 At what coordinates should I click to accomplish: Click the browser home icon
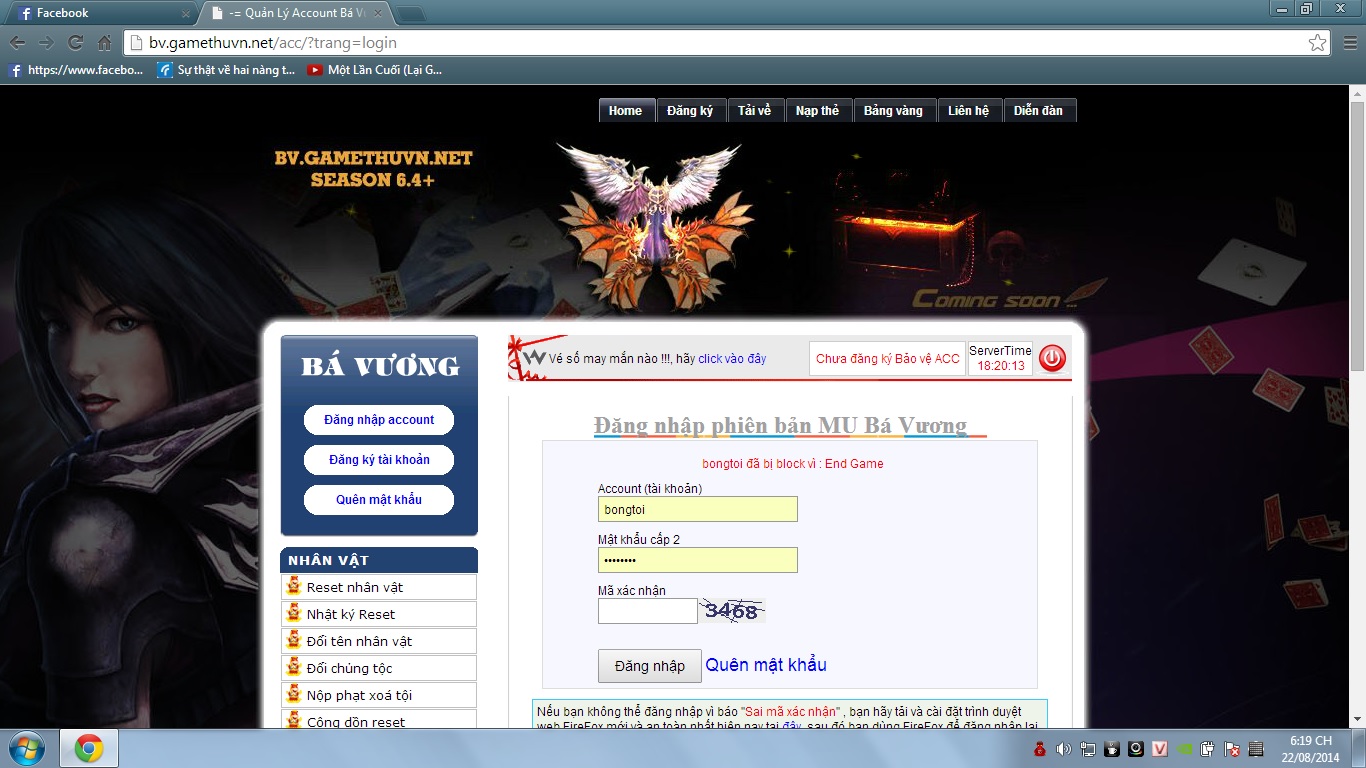104,43
